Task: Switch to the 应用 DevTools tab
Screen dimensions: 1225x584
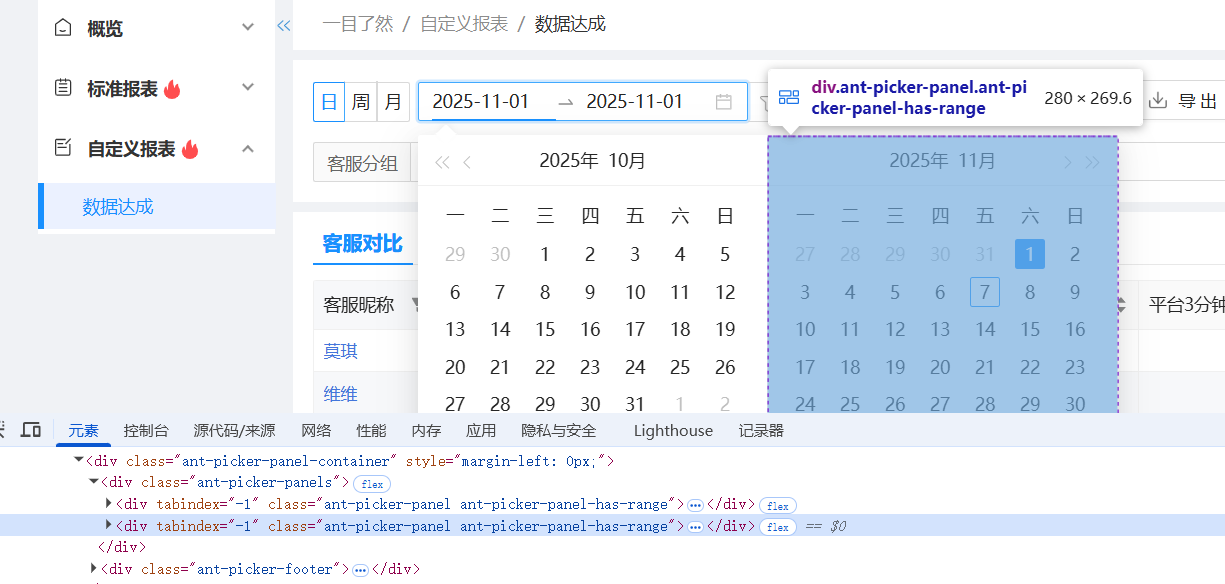Action: [x=481, y=431]
